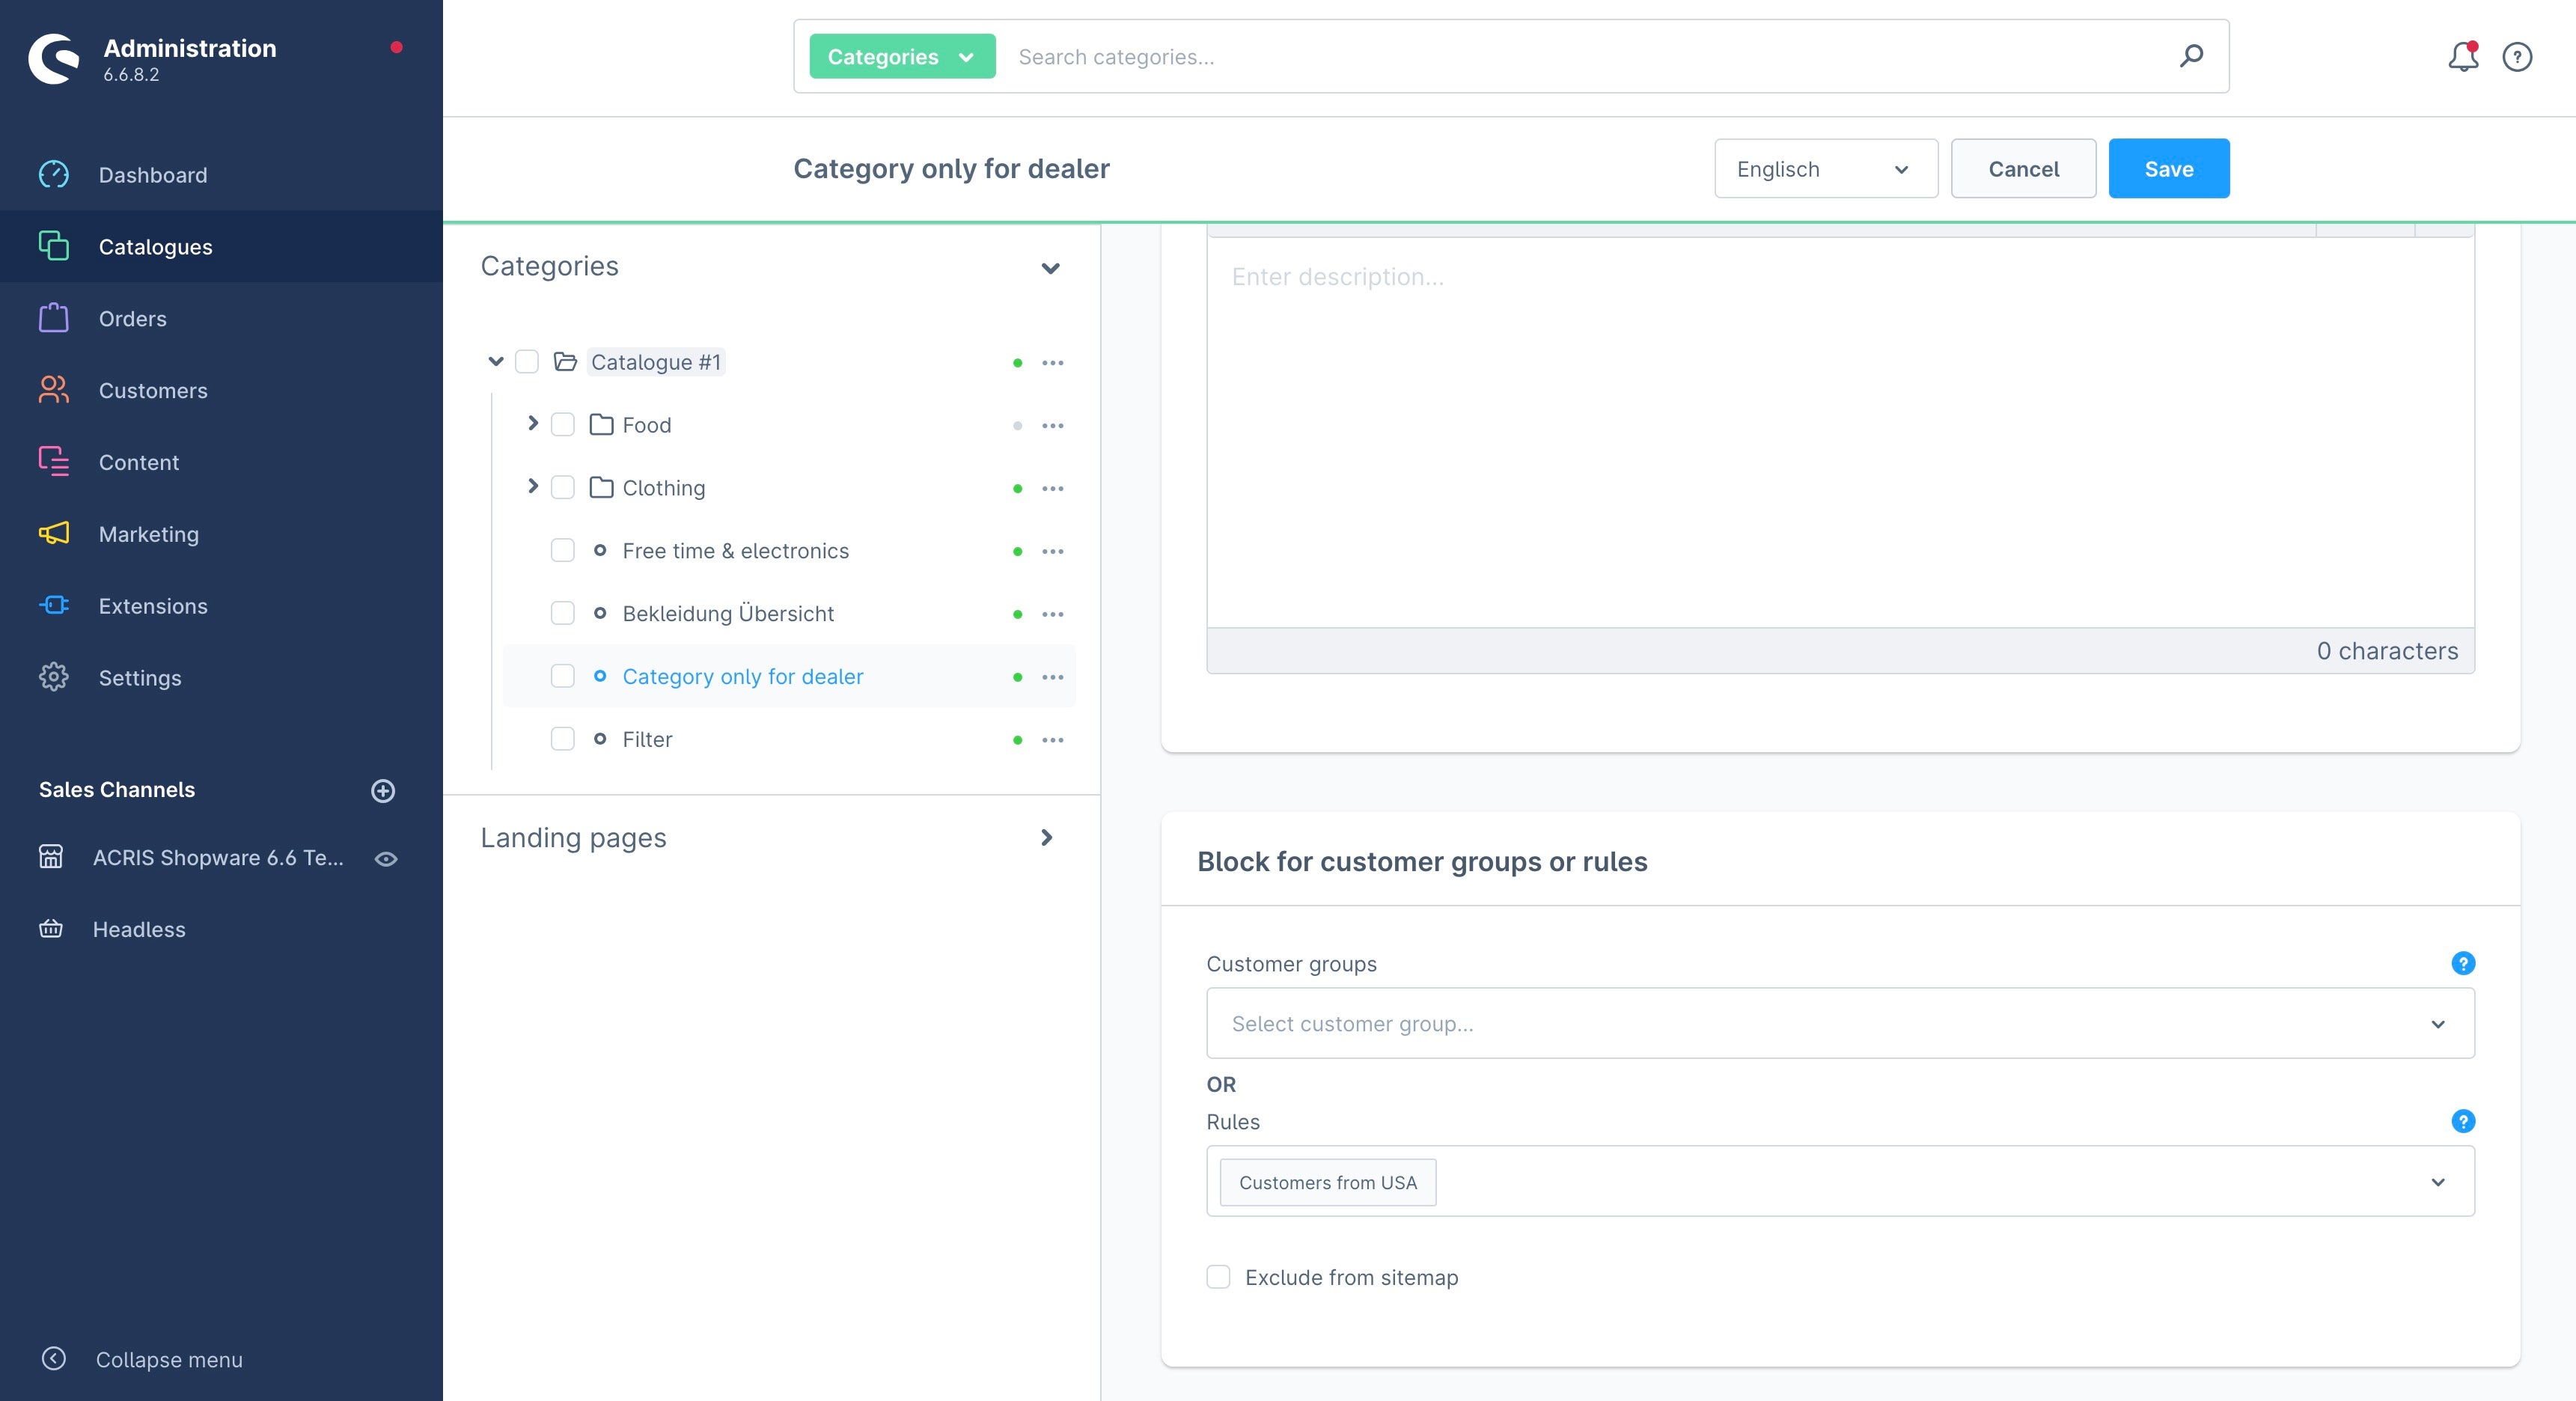Check the Clothing category checkbox

tap(563, 488)
